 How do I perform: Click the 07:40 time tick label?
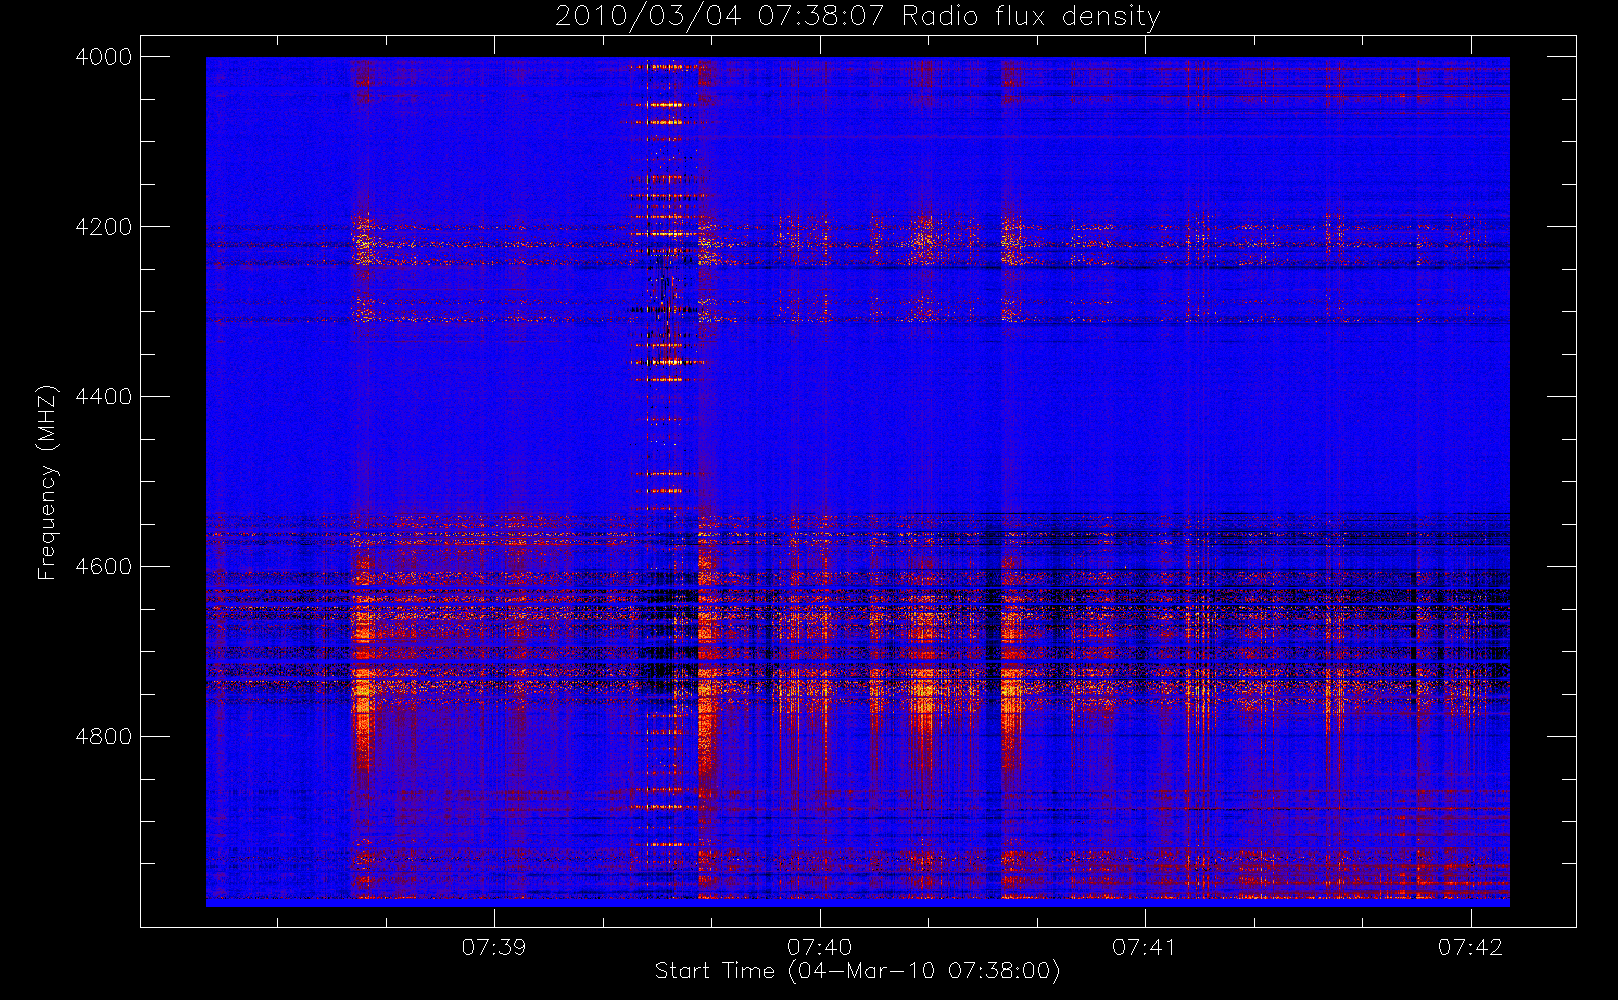(819, 947)
